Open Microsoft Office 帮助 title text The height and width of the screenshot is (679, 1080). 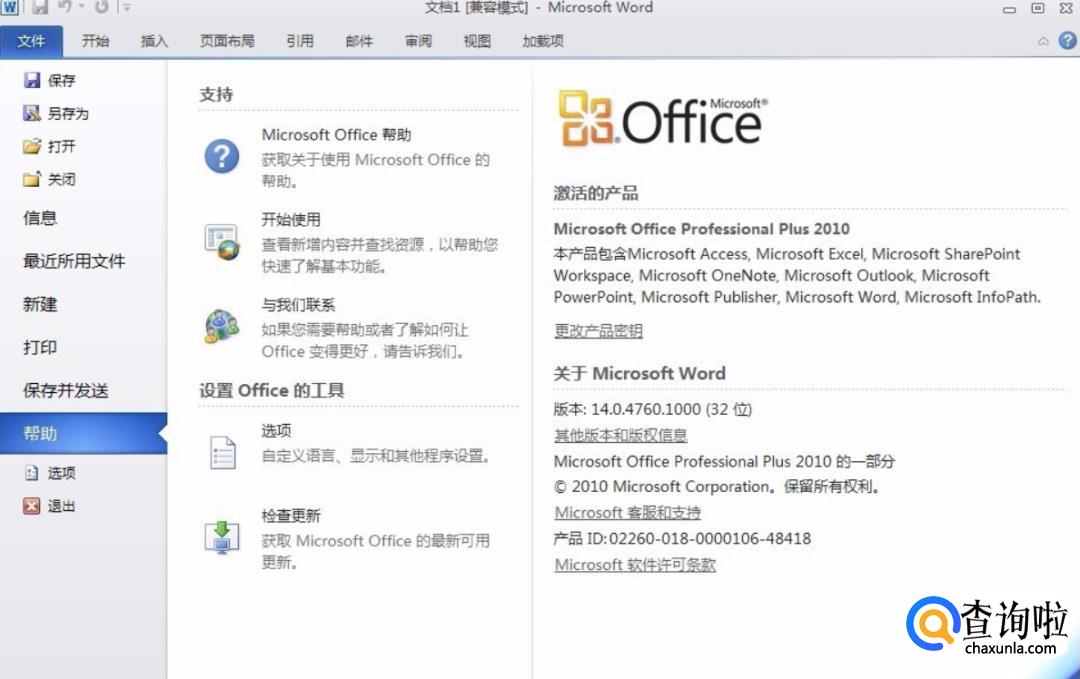point(336,135)
